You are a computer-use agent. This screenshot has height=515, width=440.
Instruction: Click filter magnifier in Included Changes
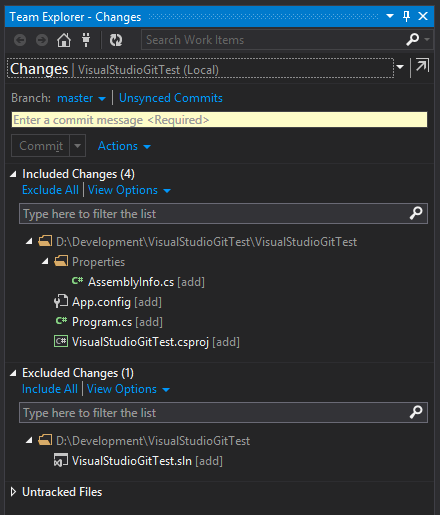(x=416, y=213)
